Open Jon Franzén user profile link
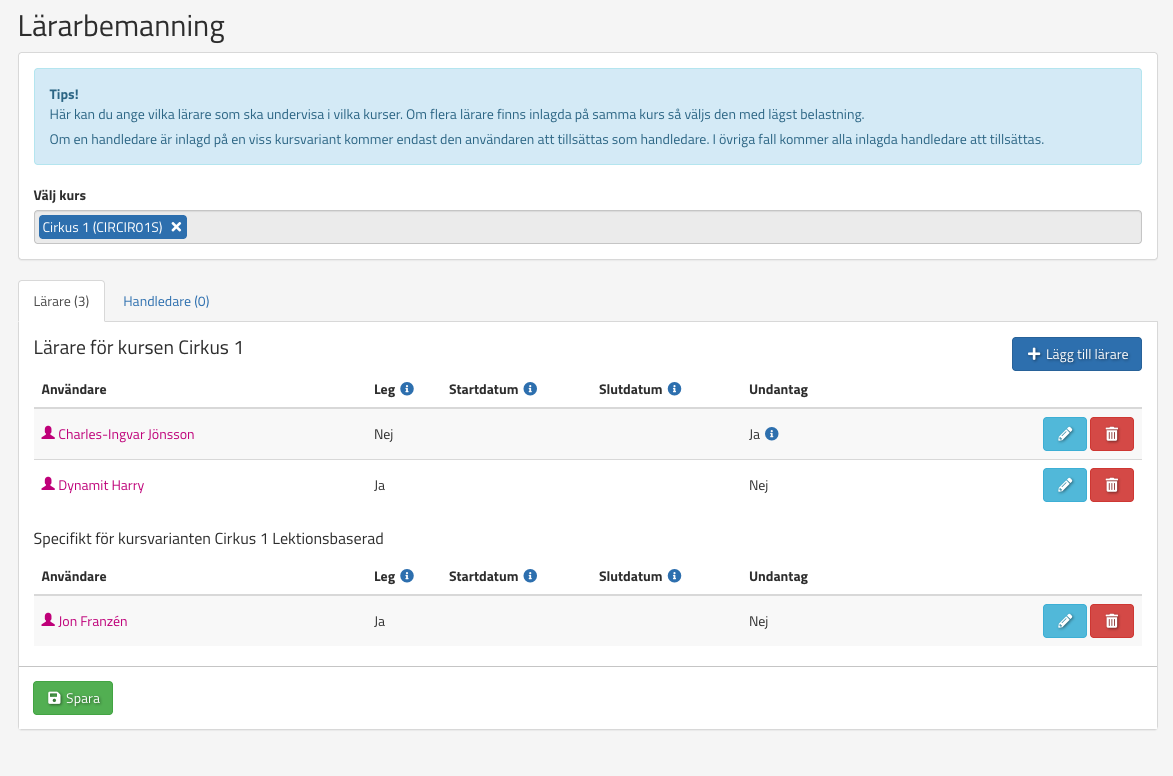This screenshot has width=1173, height=776. (92, 621)
